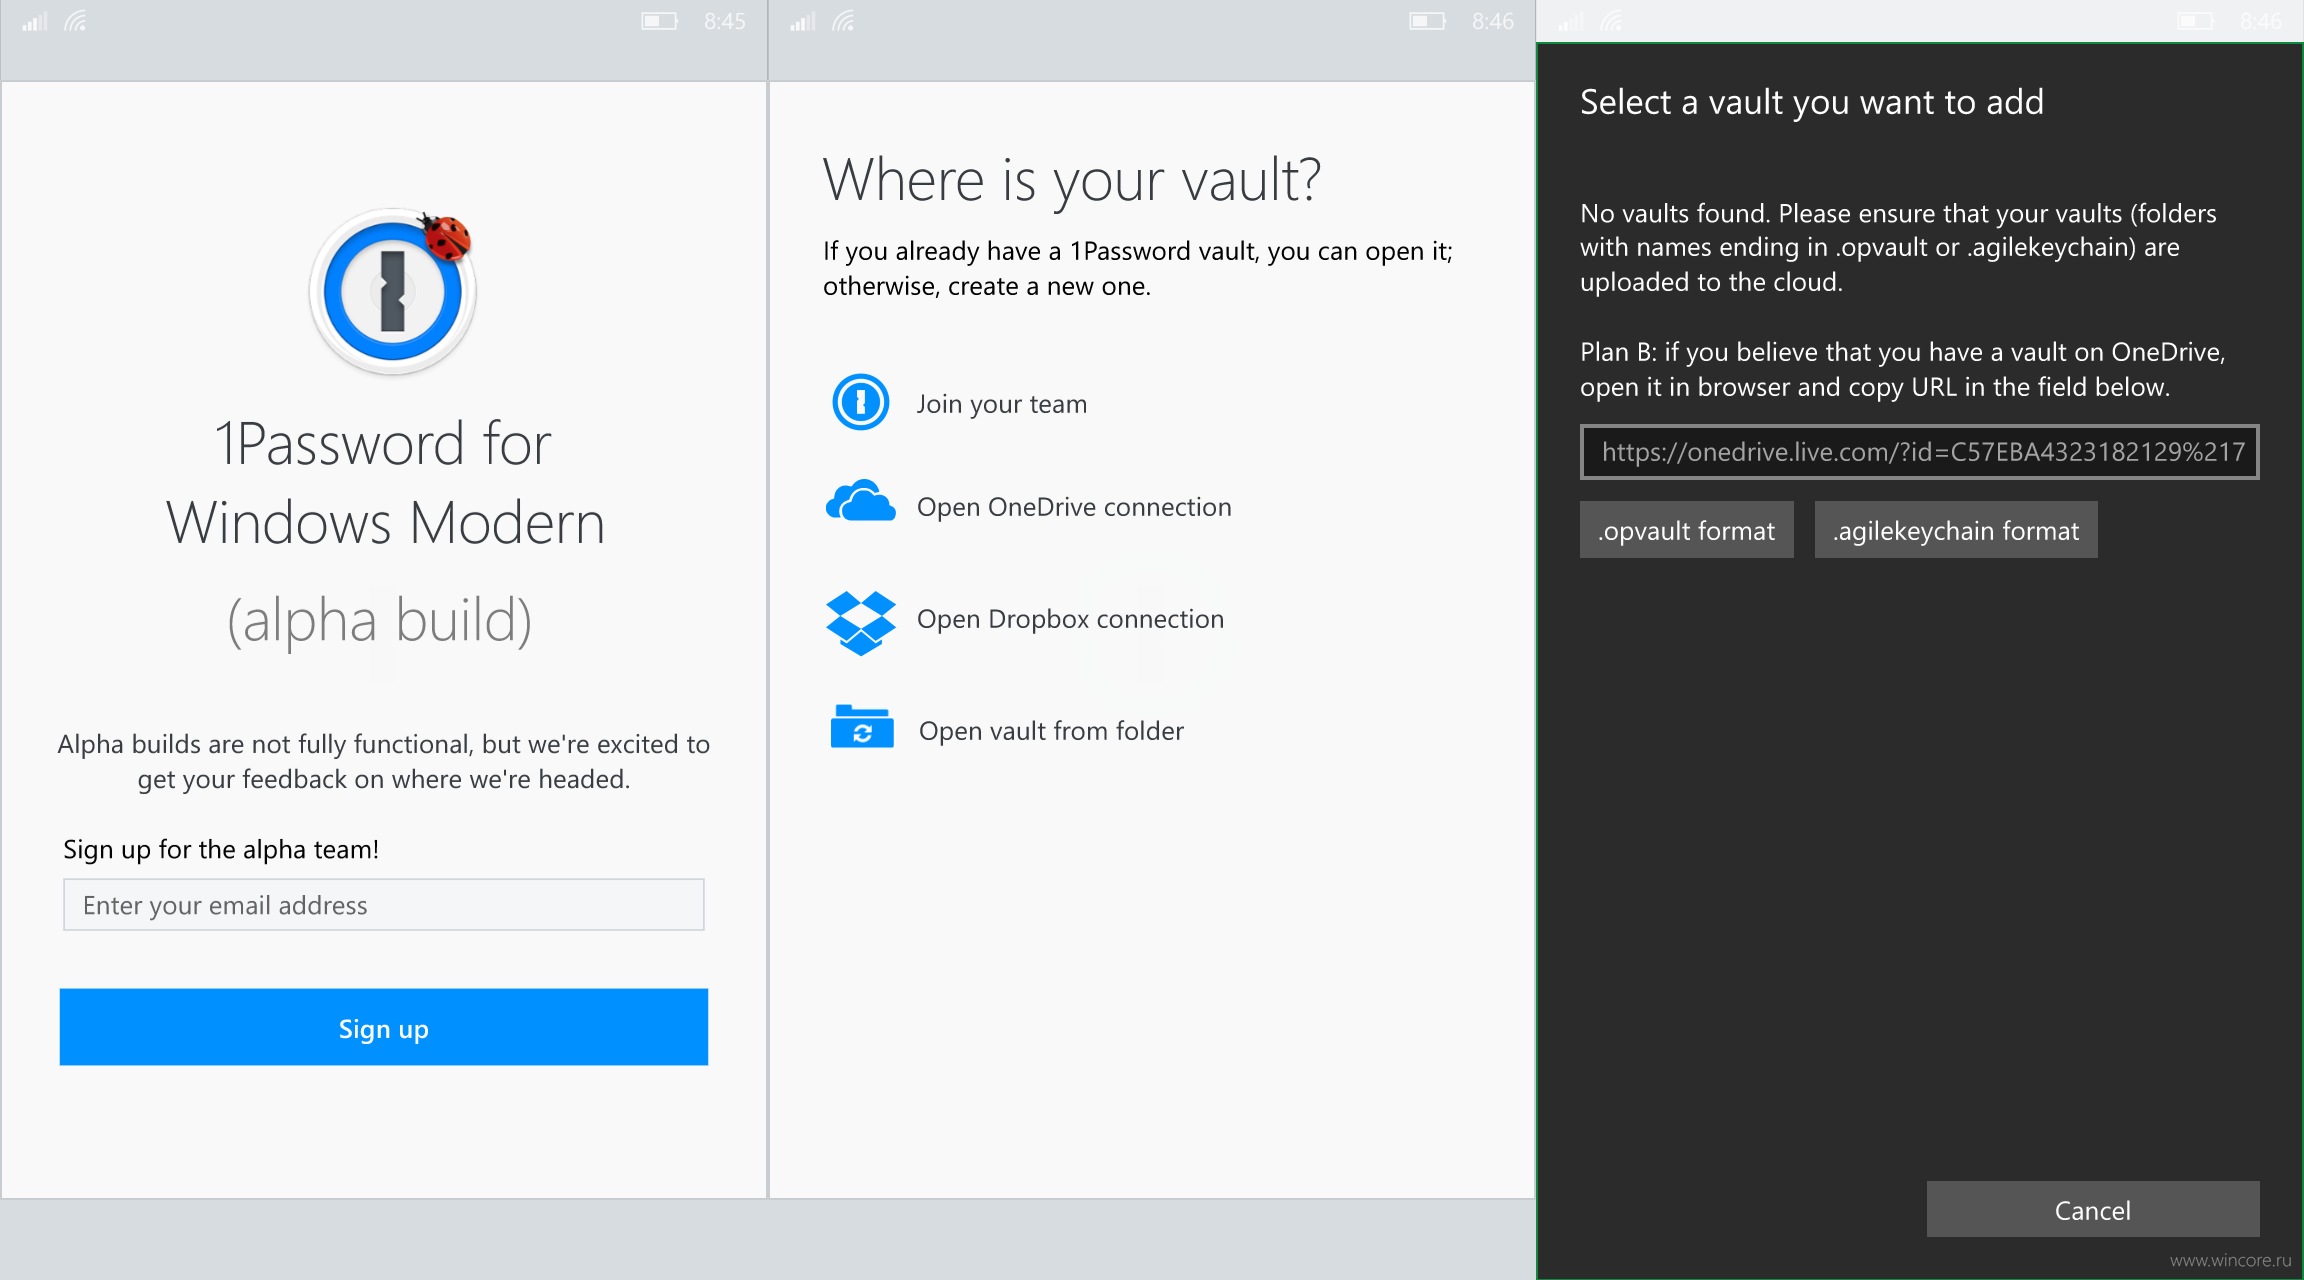Click the 1Password logo with ladybug
The height and width of the screenshot is (1280, 2304).
click(x=392, y=291)
